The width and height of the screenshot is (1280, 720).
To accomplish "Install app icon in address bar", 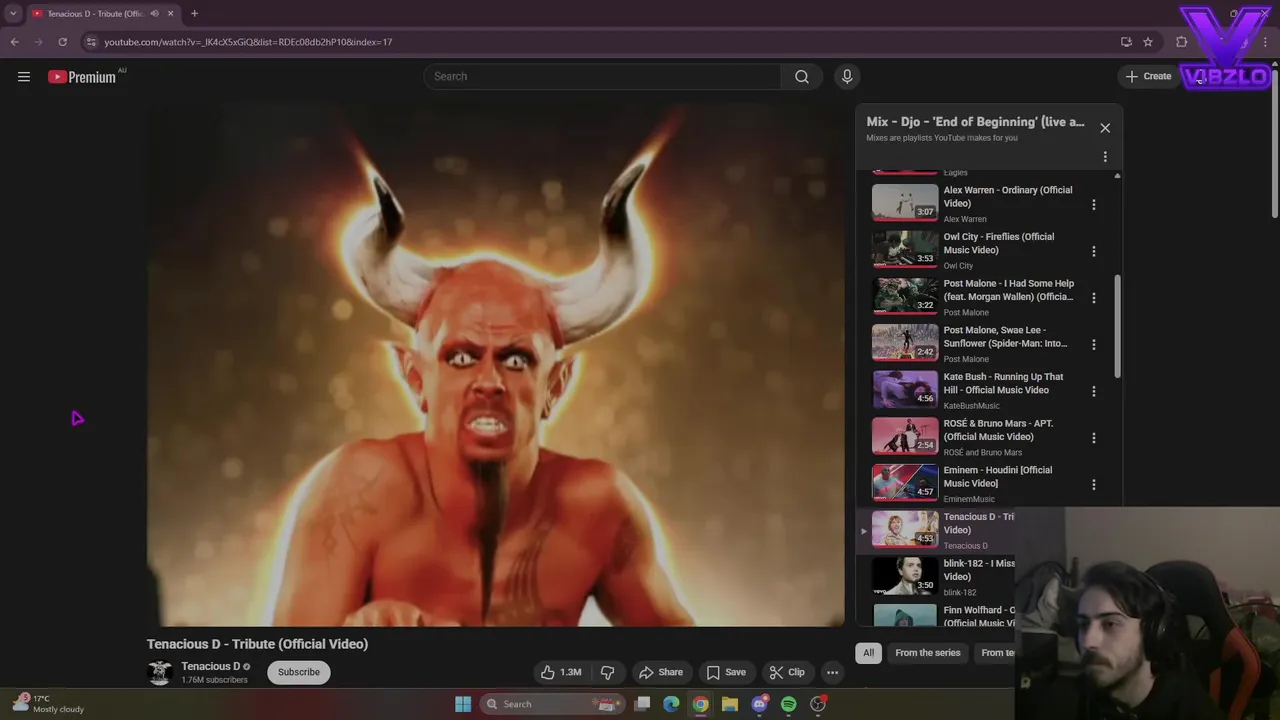I will click(x=1126, y=42).
